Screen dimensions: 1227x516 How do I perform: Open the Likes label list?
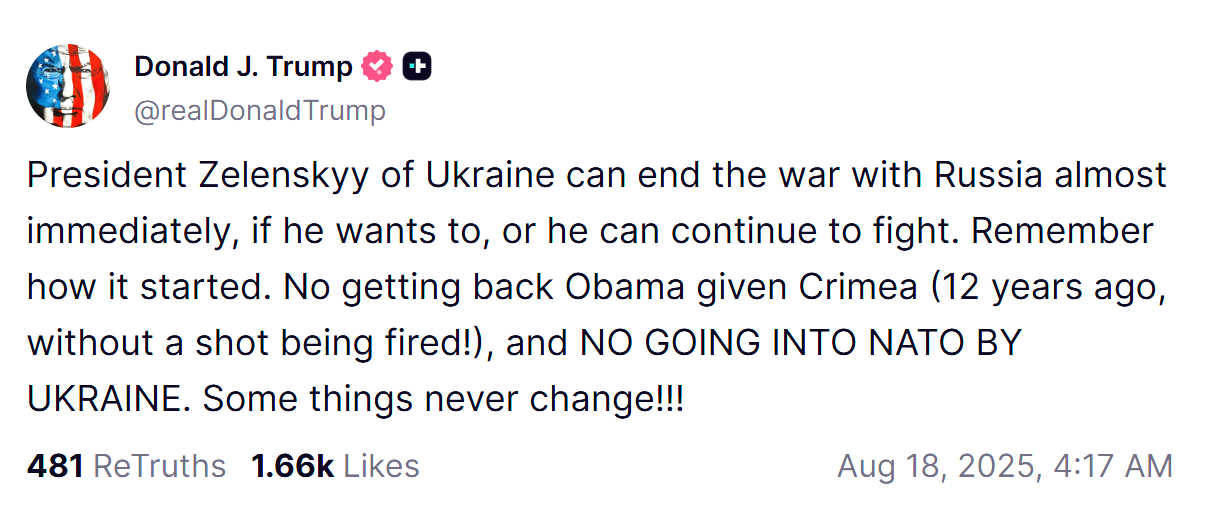coord(381,466)
